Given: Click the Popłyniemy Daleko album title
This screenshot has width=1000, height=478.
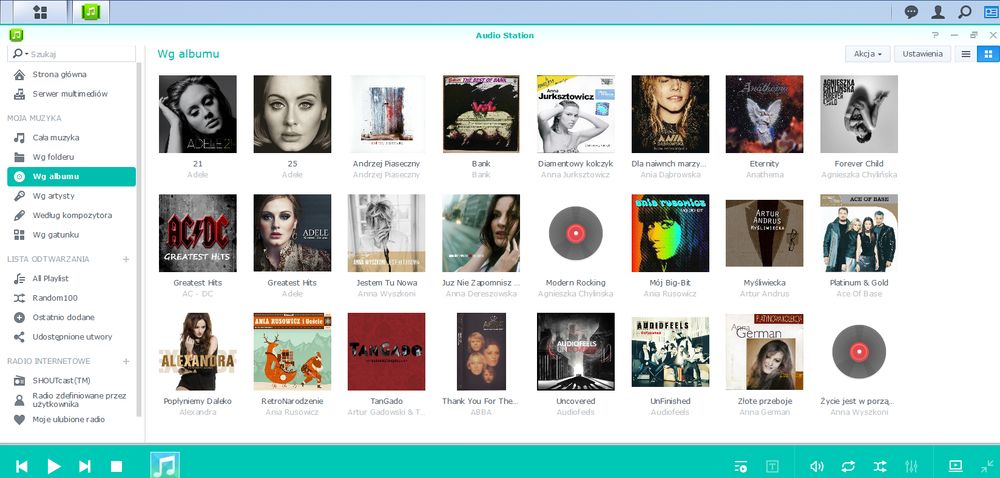Looking at the screenshot, I should (x=198, y=401).
